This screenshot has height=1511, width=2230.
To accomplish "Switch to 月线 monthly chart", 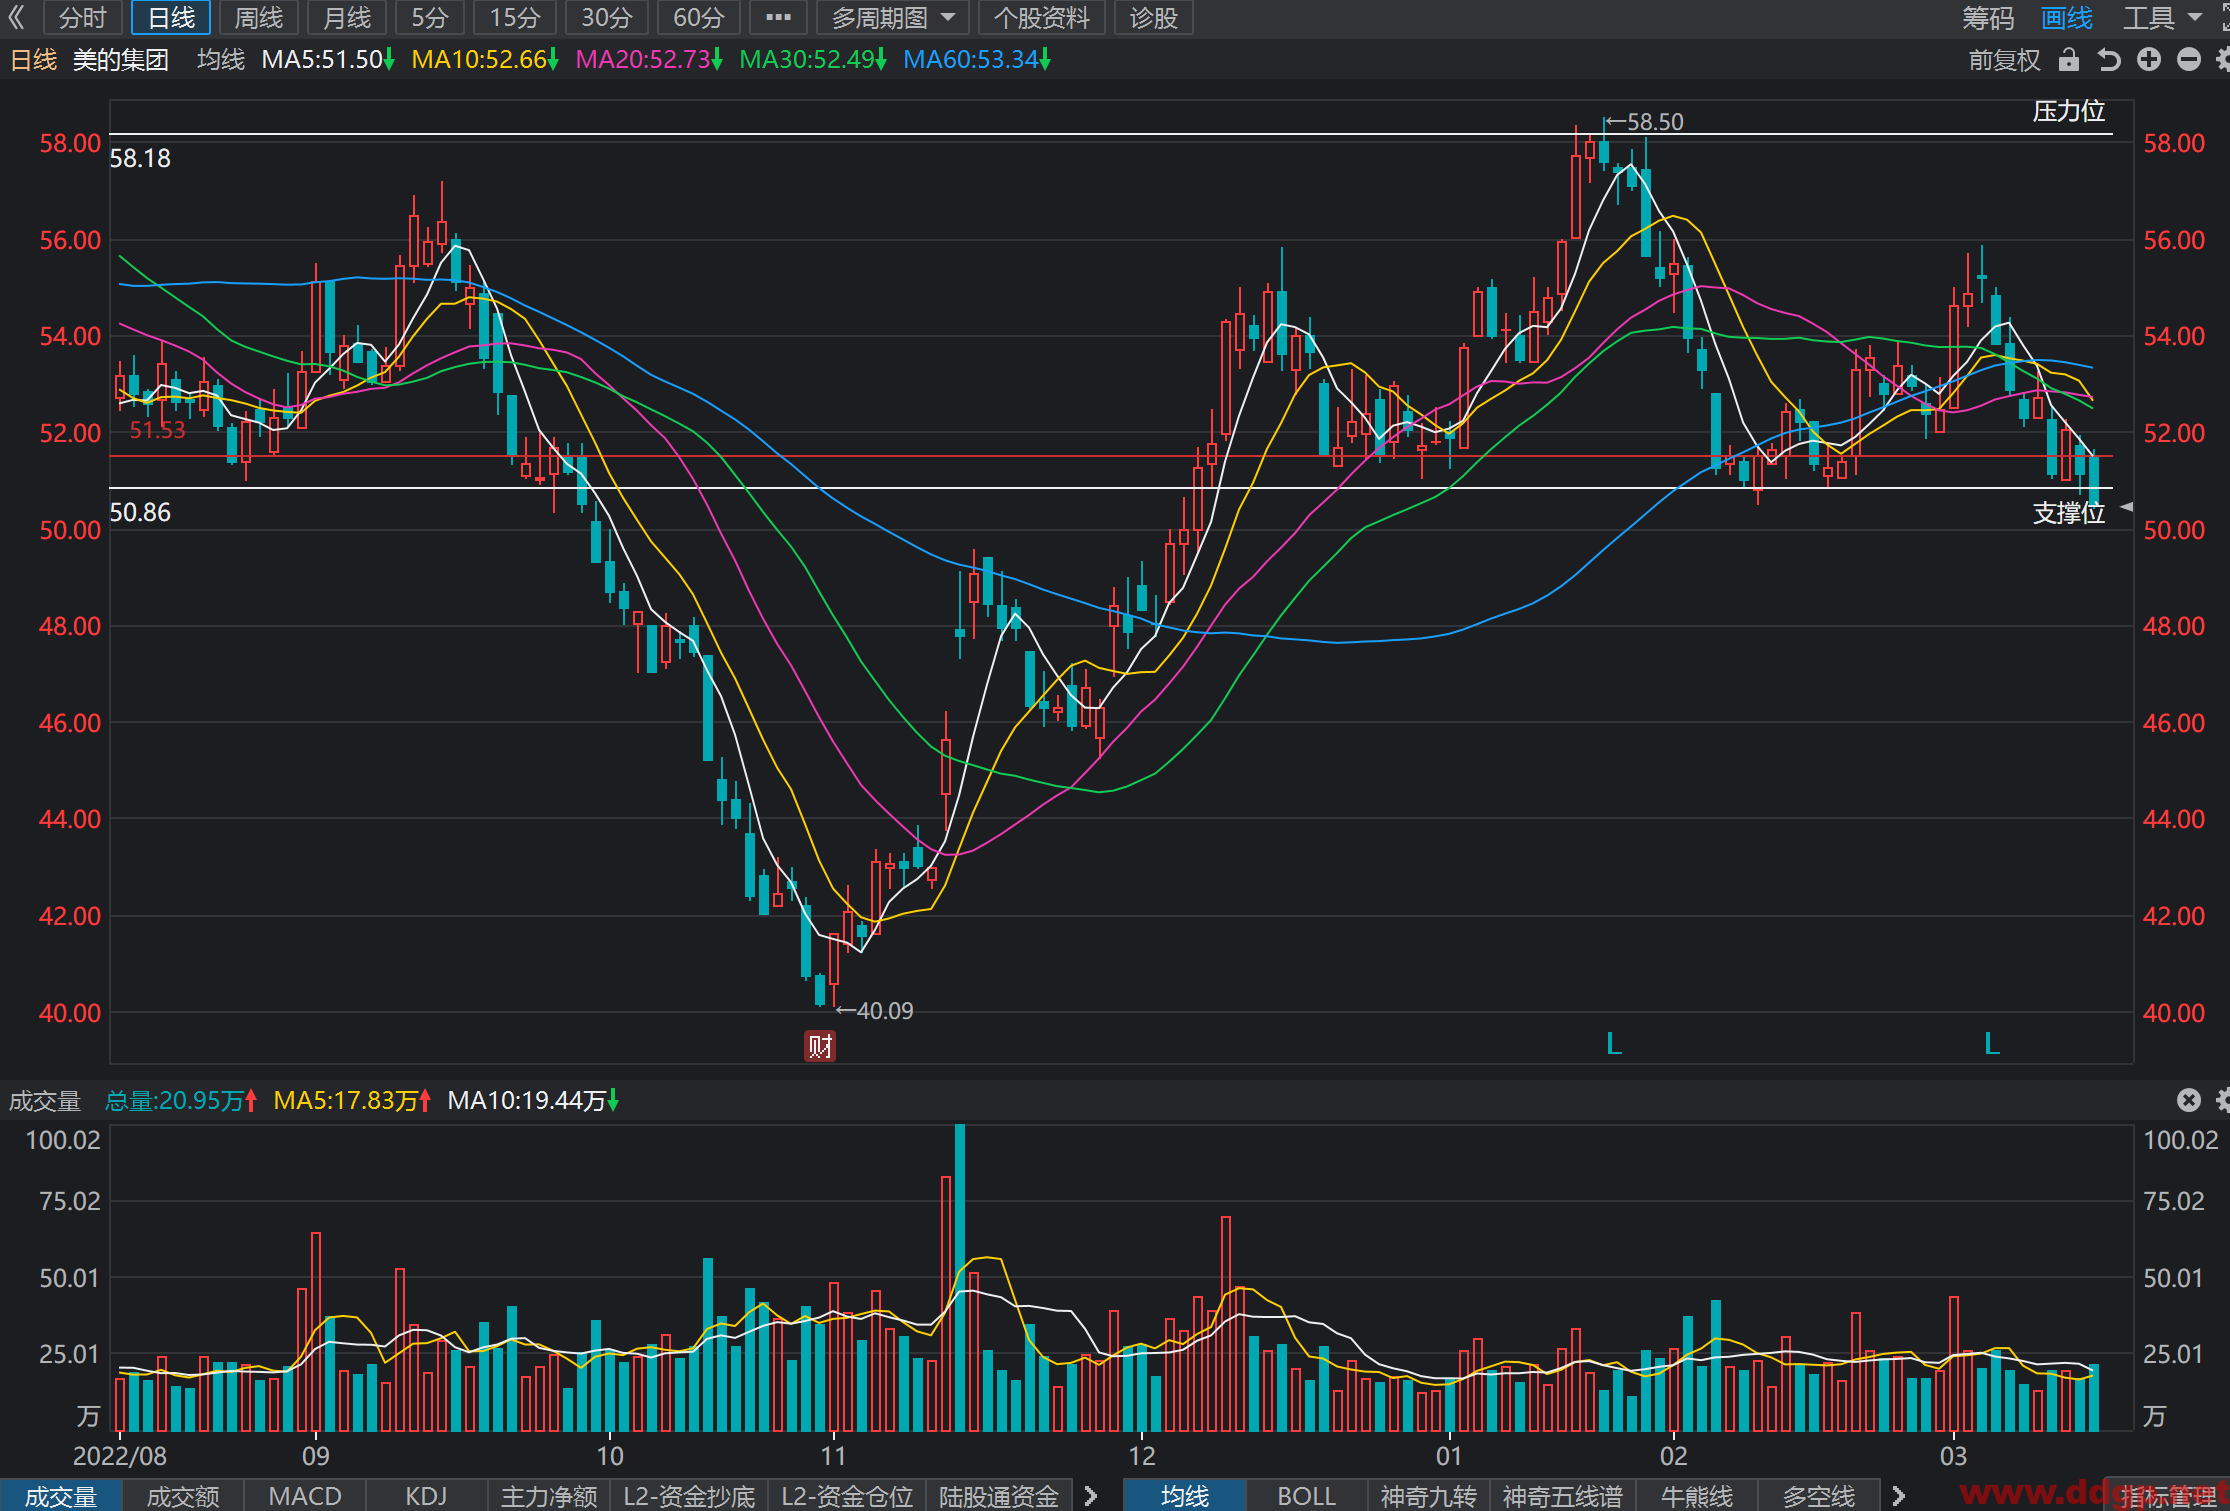I will pyautogui.click(x=347, y=17).
